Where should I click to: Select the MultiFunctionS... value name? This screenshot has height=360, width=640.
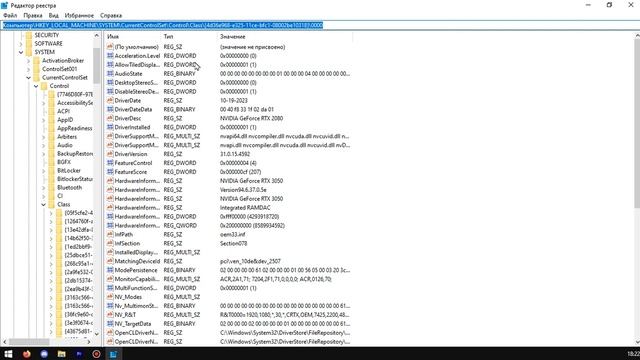[x=136, y=288]
